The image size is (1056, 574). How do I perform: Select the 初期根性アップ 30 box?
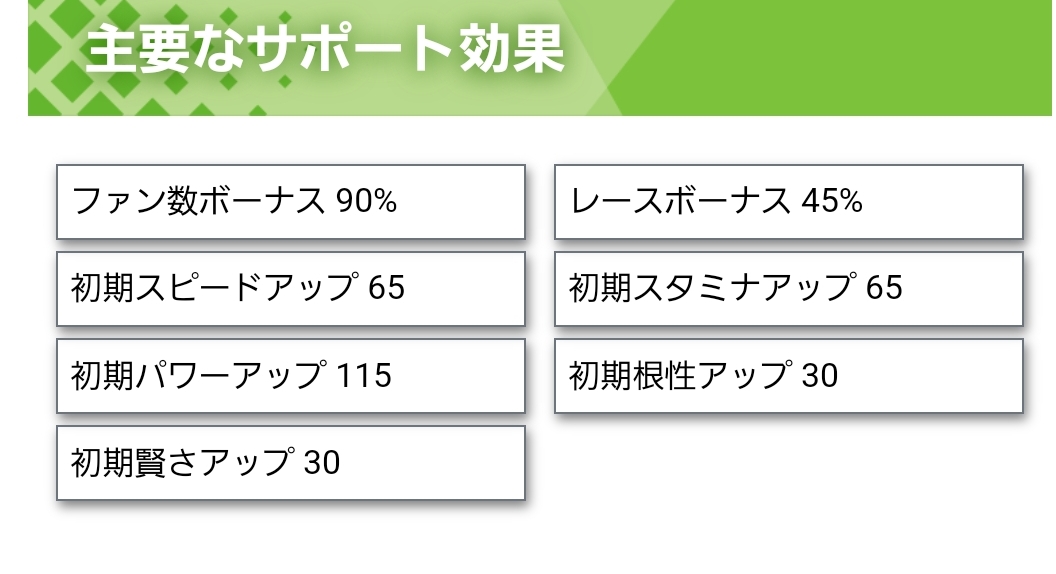tap(788, 376)
